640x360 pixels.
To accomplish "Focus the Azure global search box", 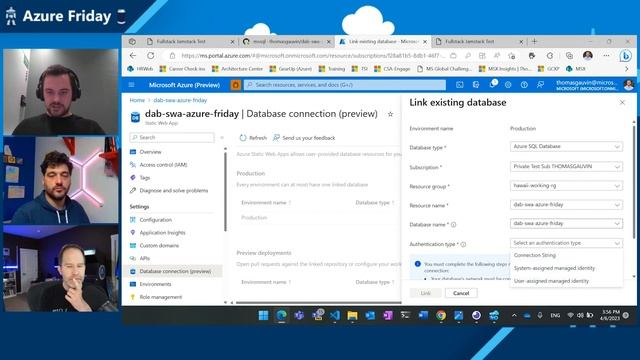I will click(345, 85).
